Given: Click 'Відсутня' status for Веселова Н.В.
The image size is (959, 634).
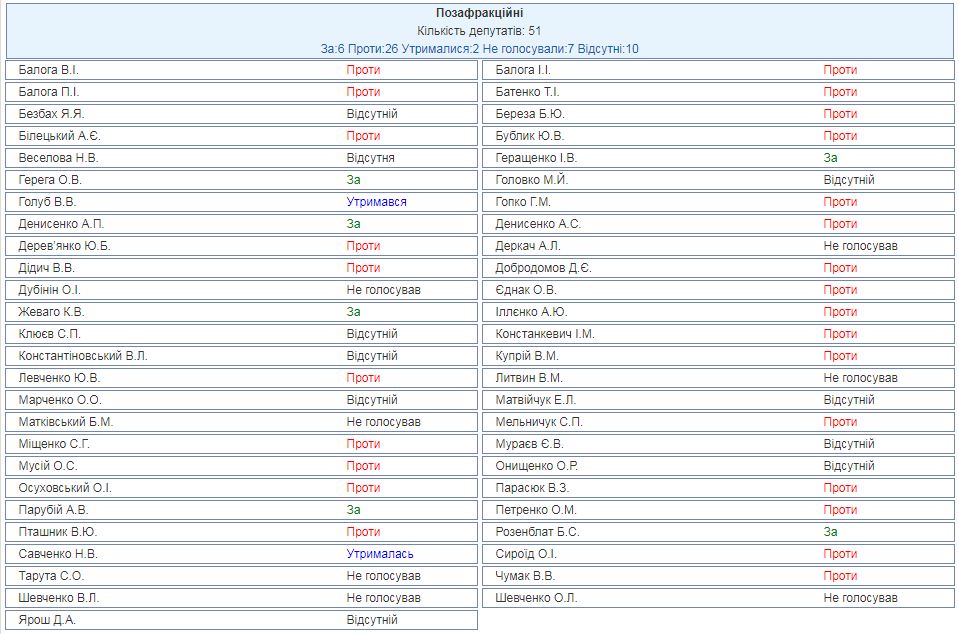Looking at the screenshot, I should click(x=370, y=158).
